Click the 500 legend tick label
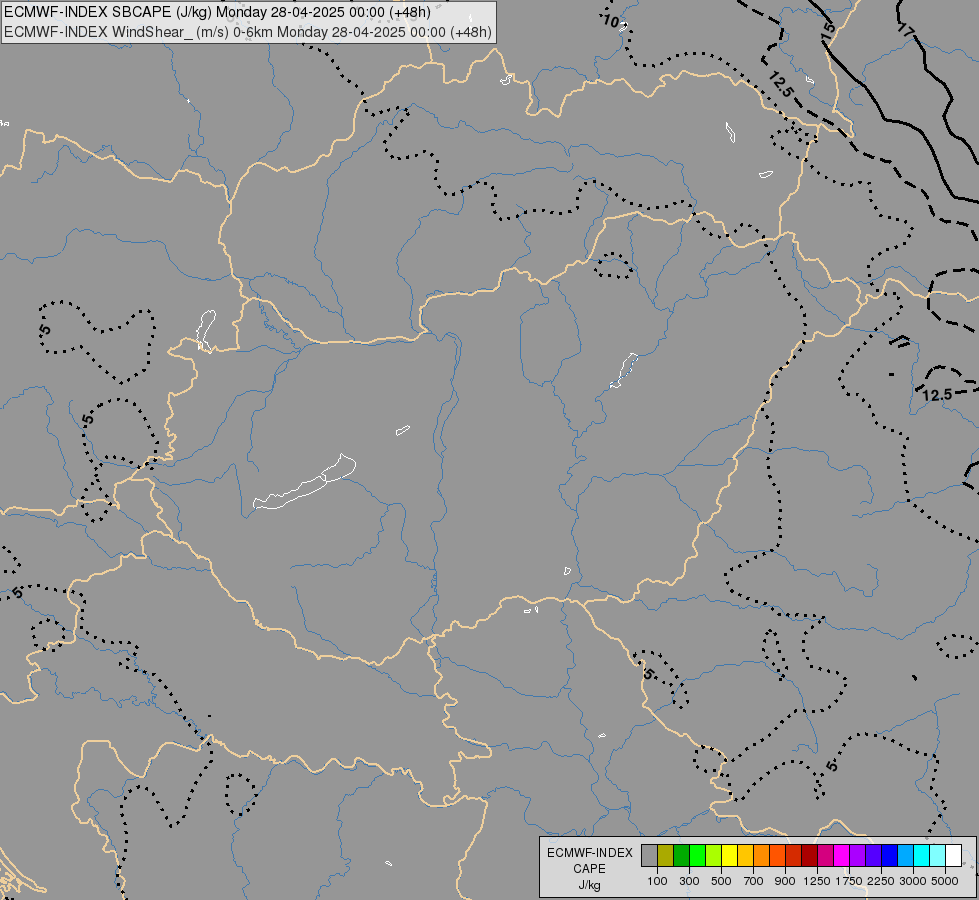This screenshot has width=979, height=900. coord(721,881)
